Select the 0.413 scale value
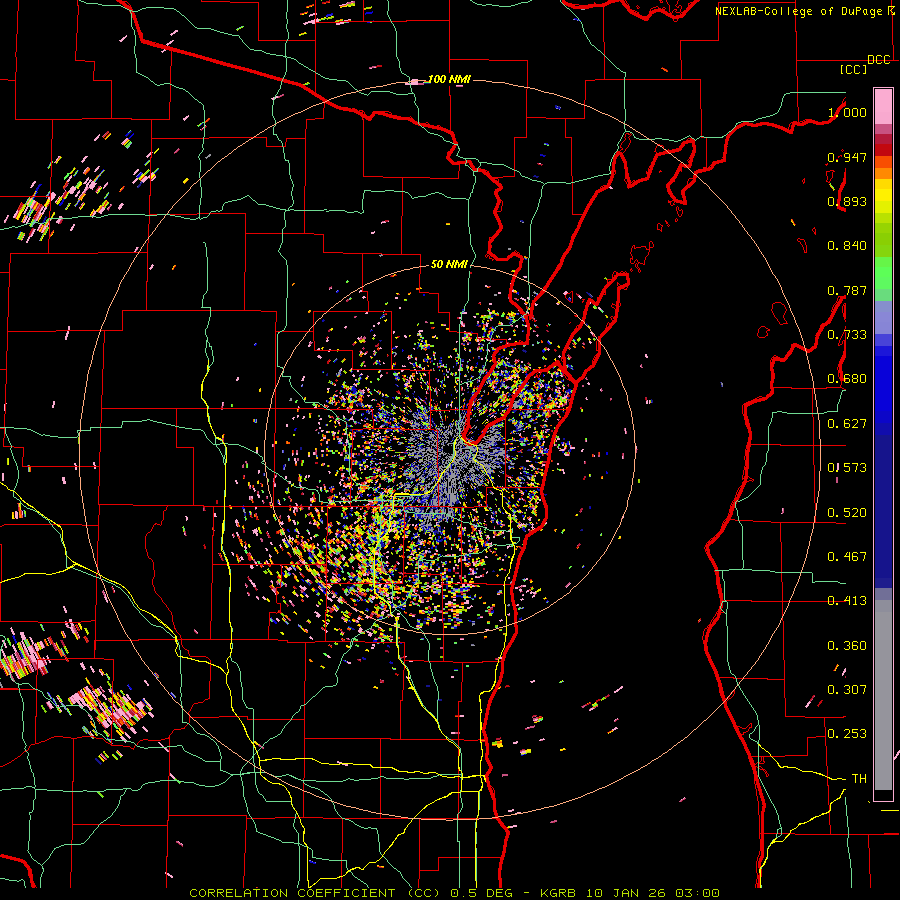Viewport: 900px width, 900px height. pos(847,601)
